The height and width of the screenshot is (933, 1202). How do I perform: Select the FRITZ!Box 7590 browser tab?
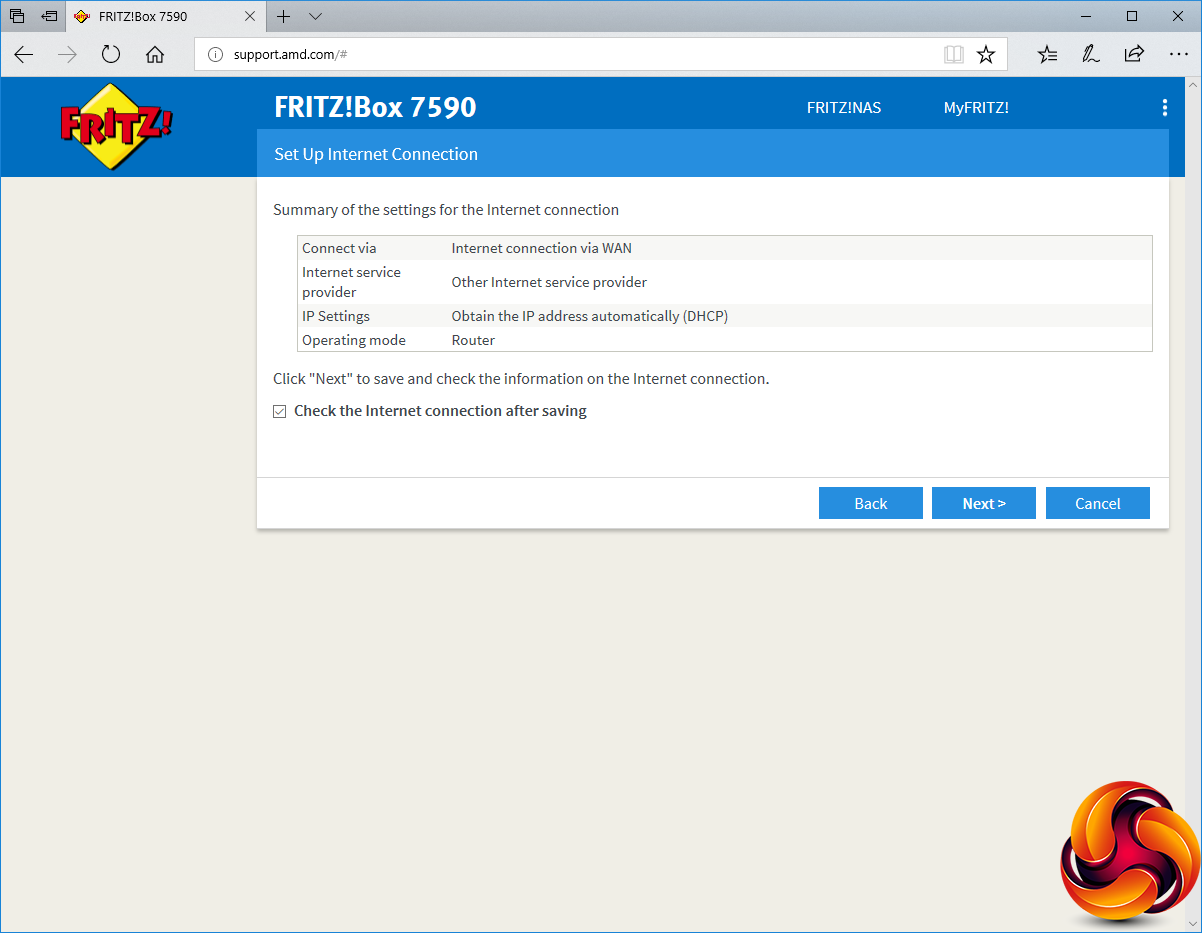pos(167,17)
